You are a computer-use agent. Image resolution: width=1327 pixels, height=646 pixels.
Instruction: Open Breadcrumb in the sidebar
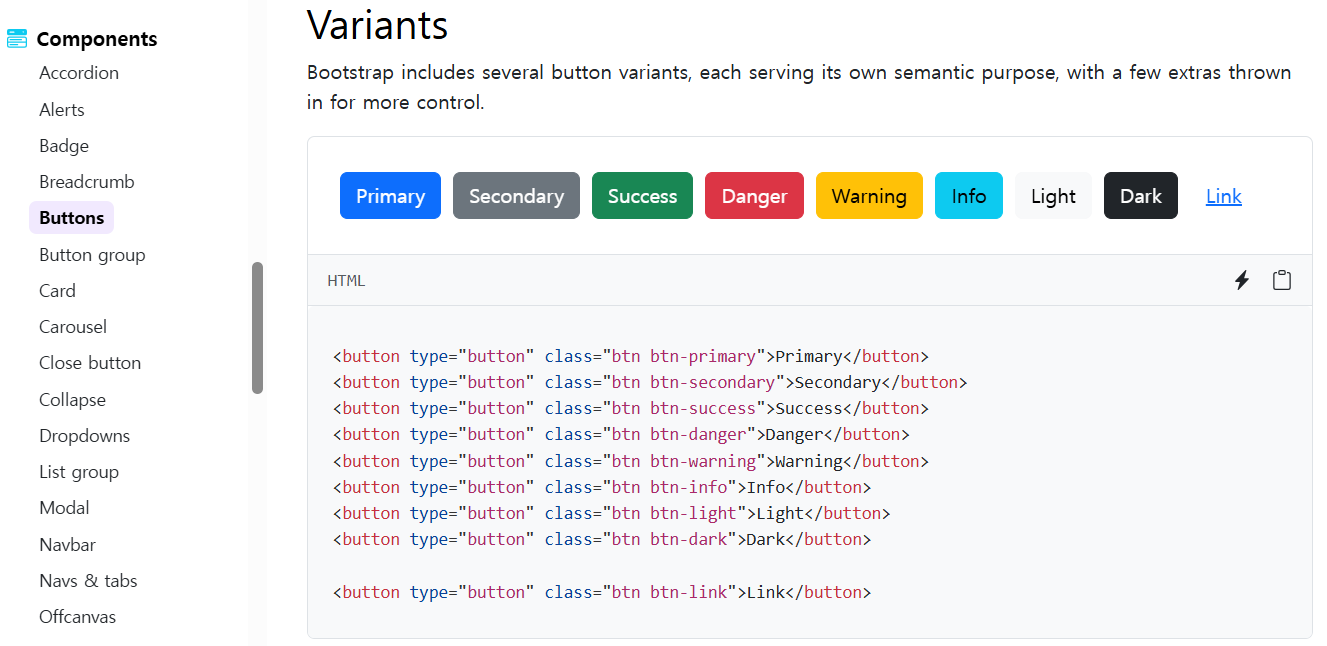click(x=87, y=182)
